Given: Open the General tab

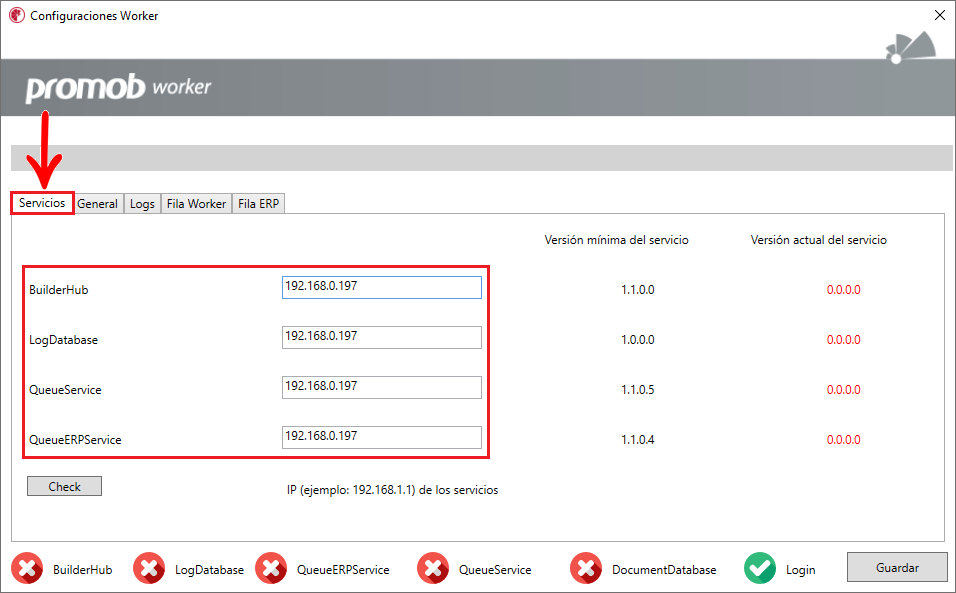Looking at the screenshot, I should [x=98, y=204].
